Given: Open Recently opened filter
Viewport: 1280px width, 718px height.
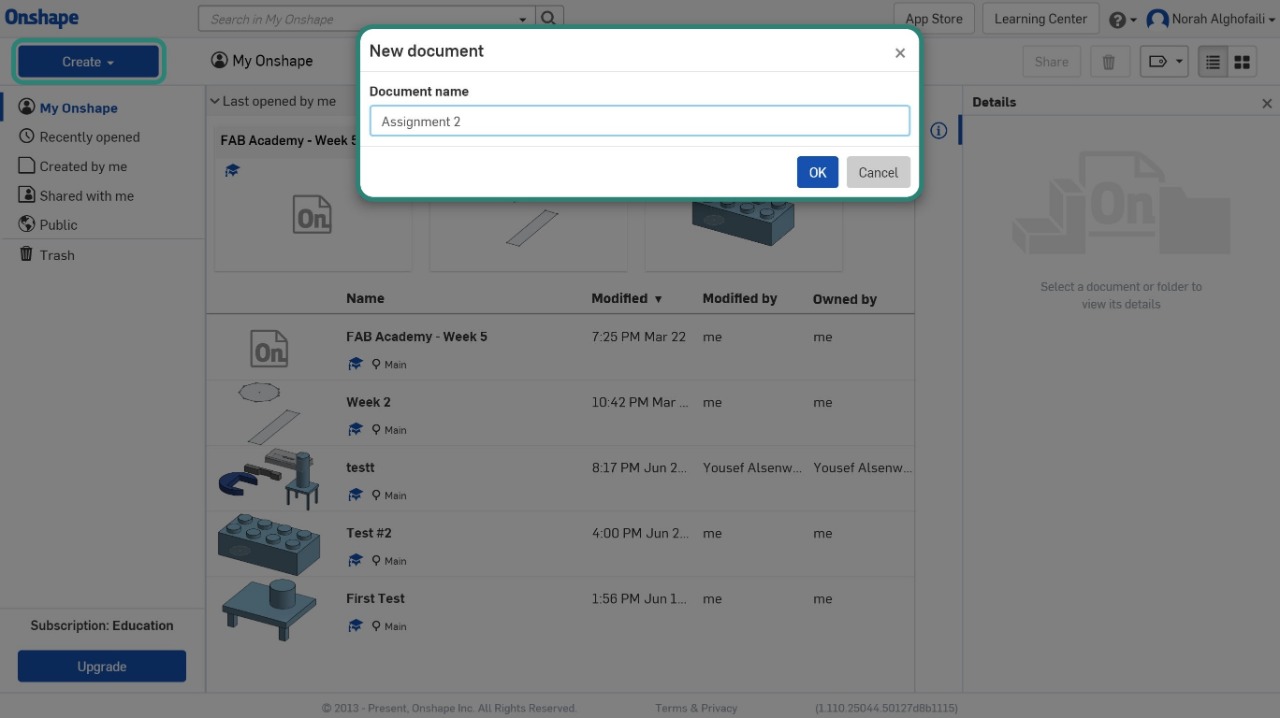Looking at the screenshot, I should pos(79,137).
